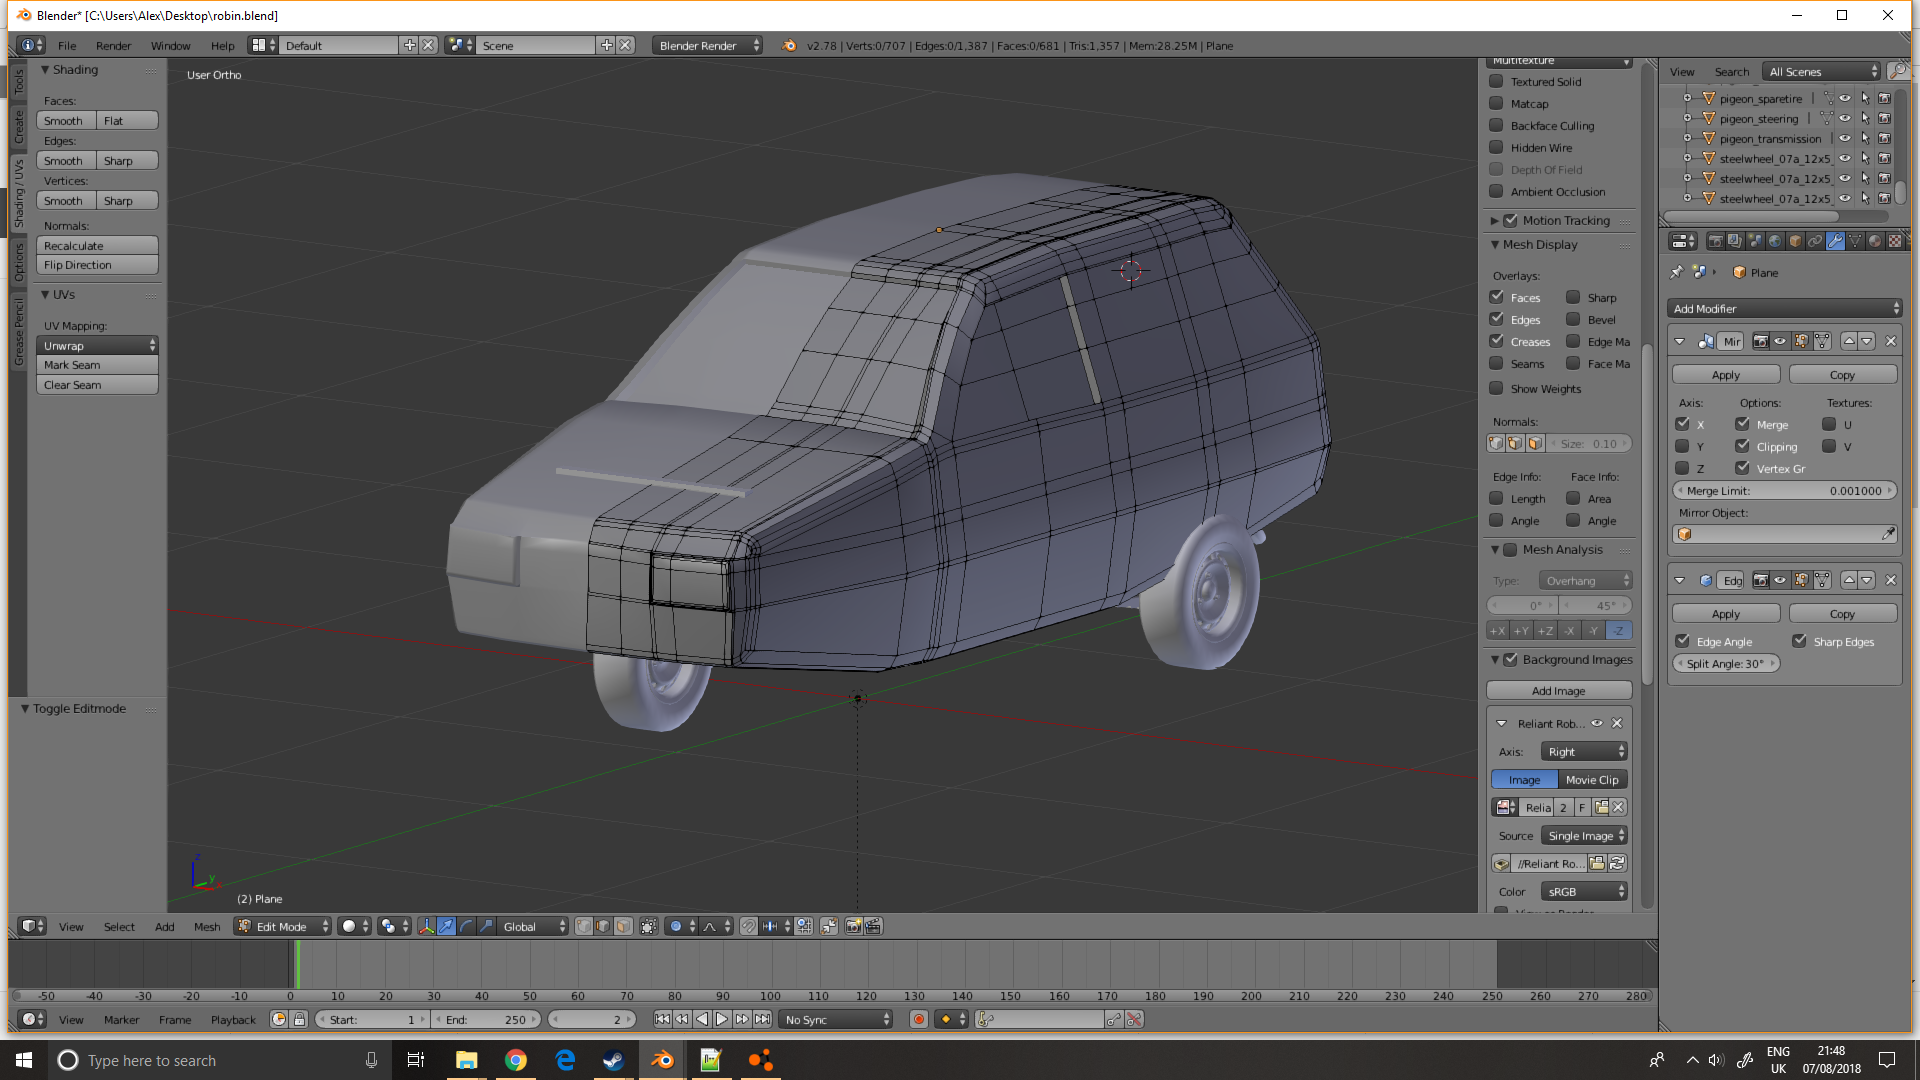This screenshot has width=1920, height=1080.
Task: Open the Material properties tab sphere icon
Action: tap(1875, 241)
